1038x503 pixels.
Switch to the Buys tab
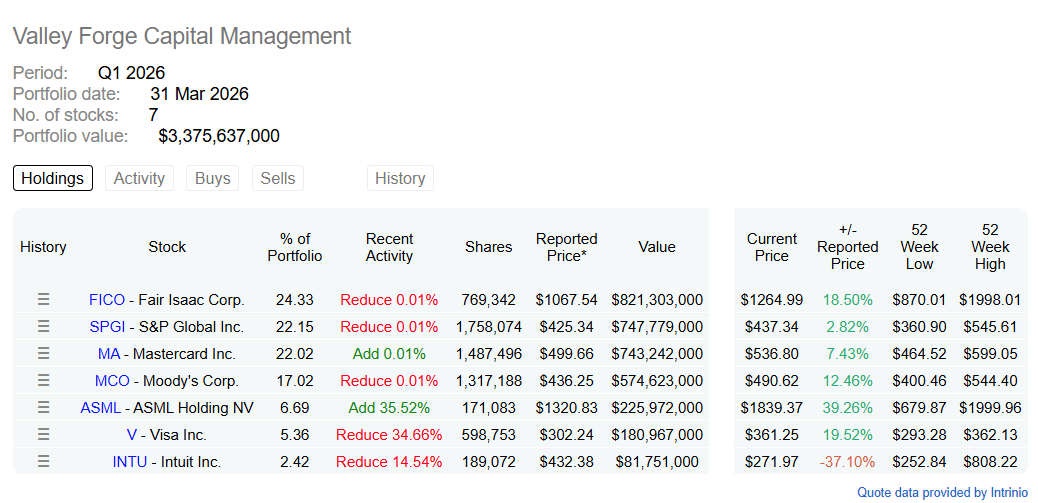point(212,178)
